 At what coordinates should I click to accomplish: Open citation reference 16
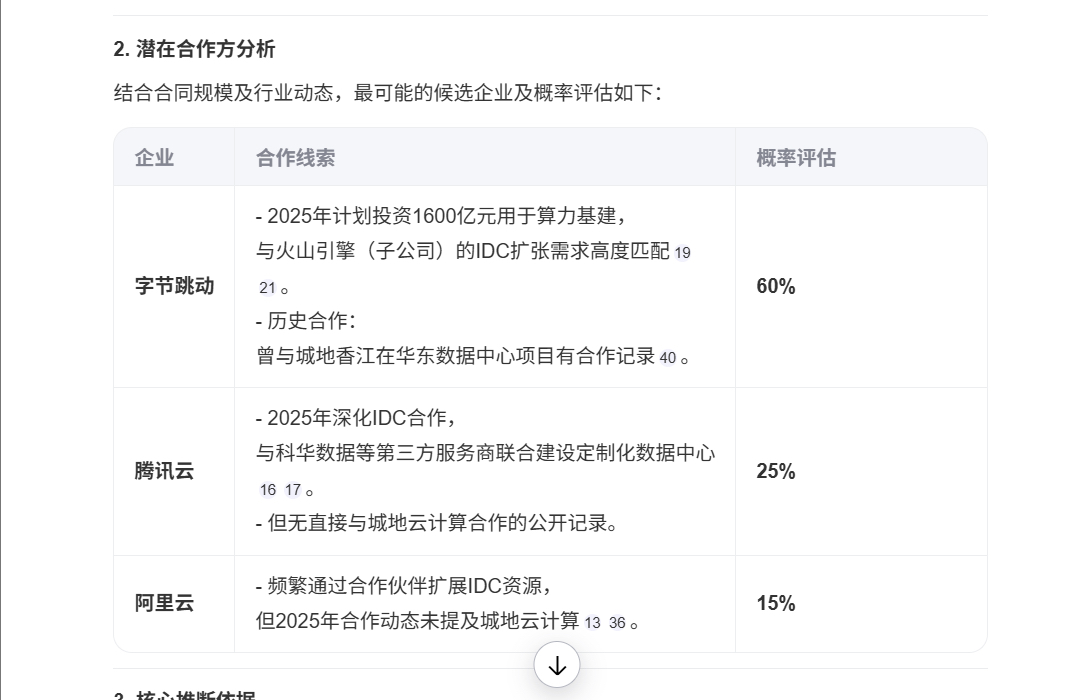click(x=268, y=490)
